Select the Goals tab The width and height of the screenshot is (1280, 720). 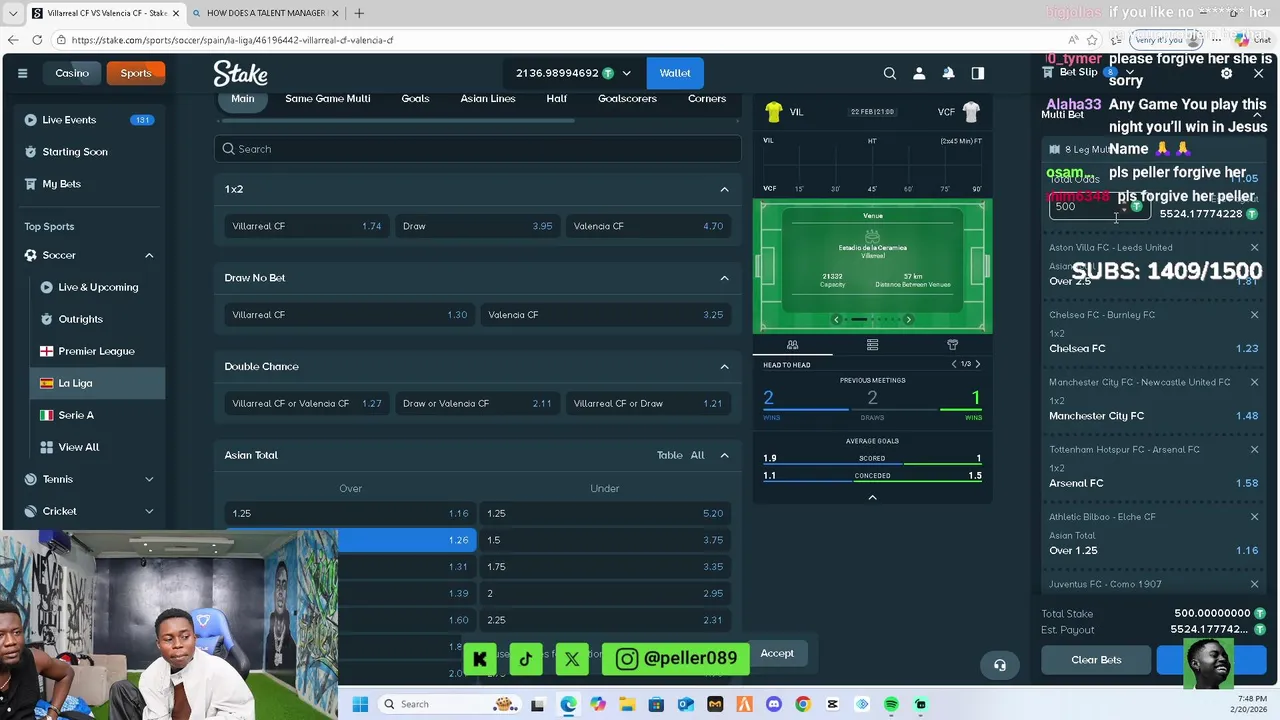point(415,99)
